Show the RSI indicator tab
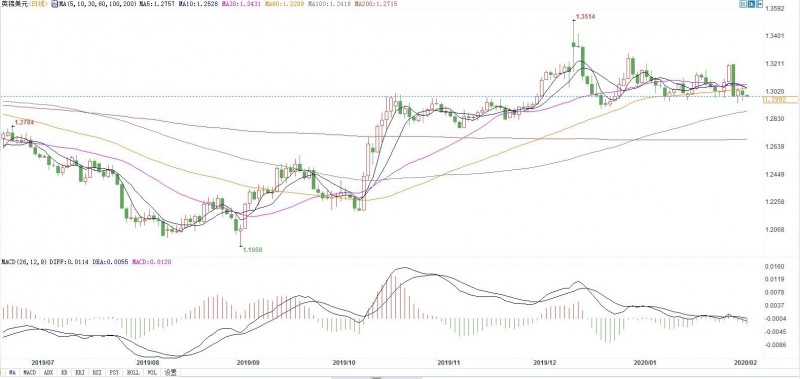 point(97,373)
